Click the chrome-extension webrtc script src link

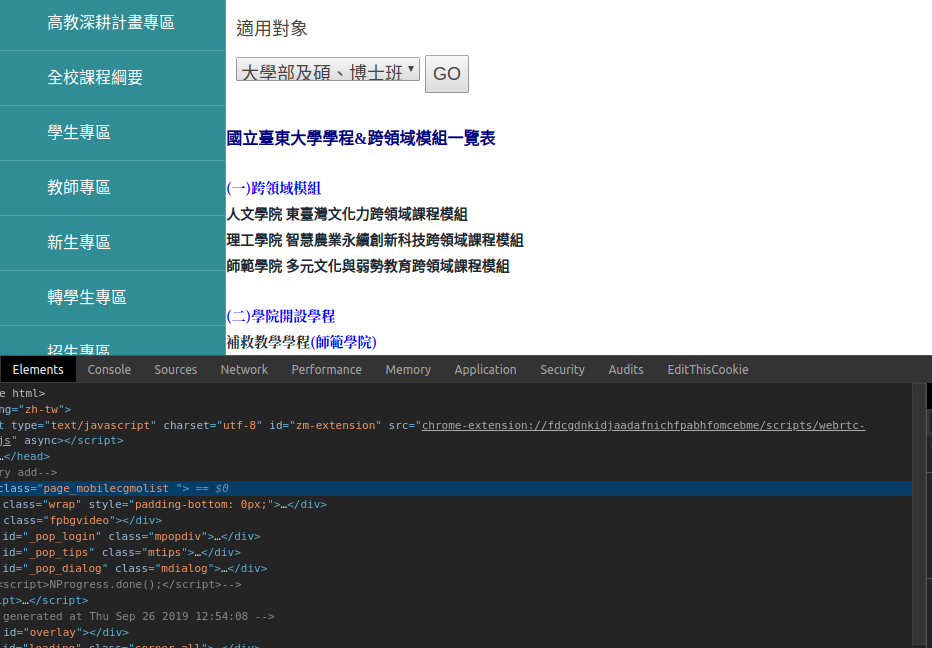pos(643,426)
